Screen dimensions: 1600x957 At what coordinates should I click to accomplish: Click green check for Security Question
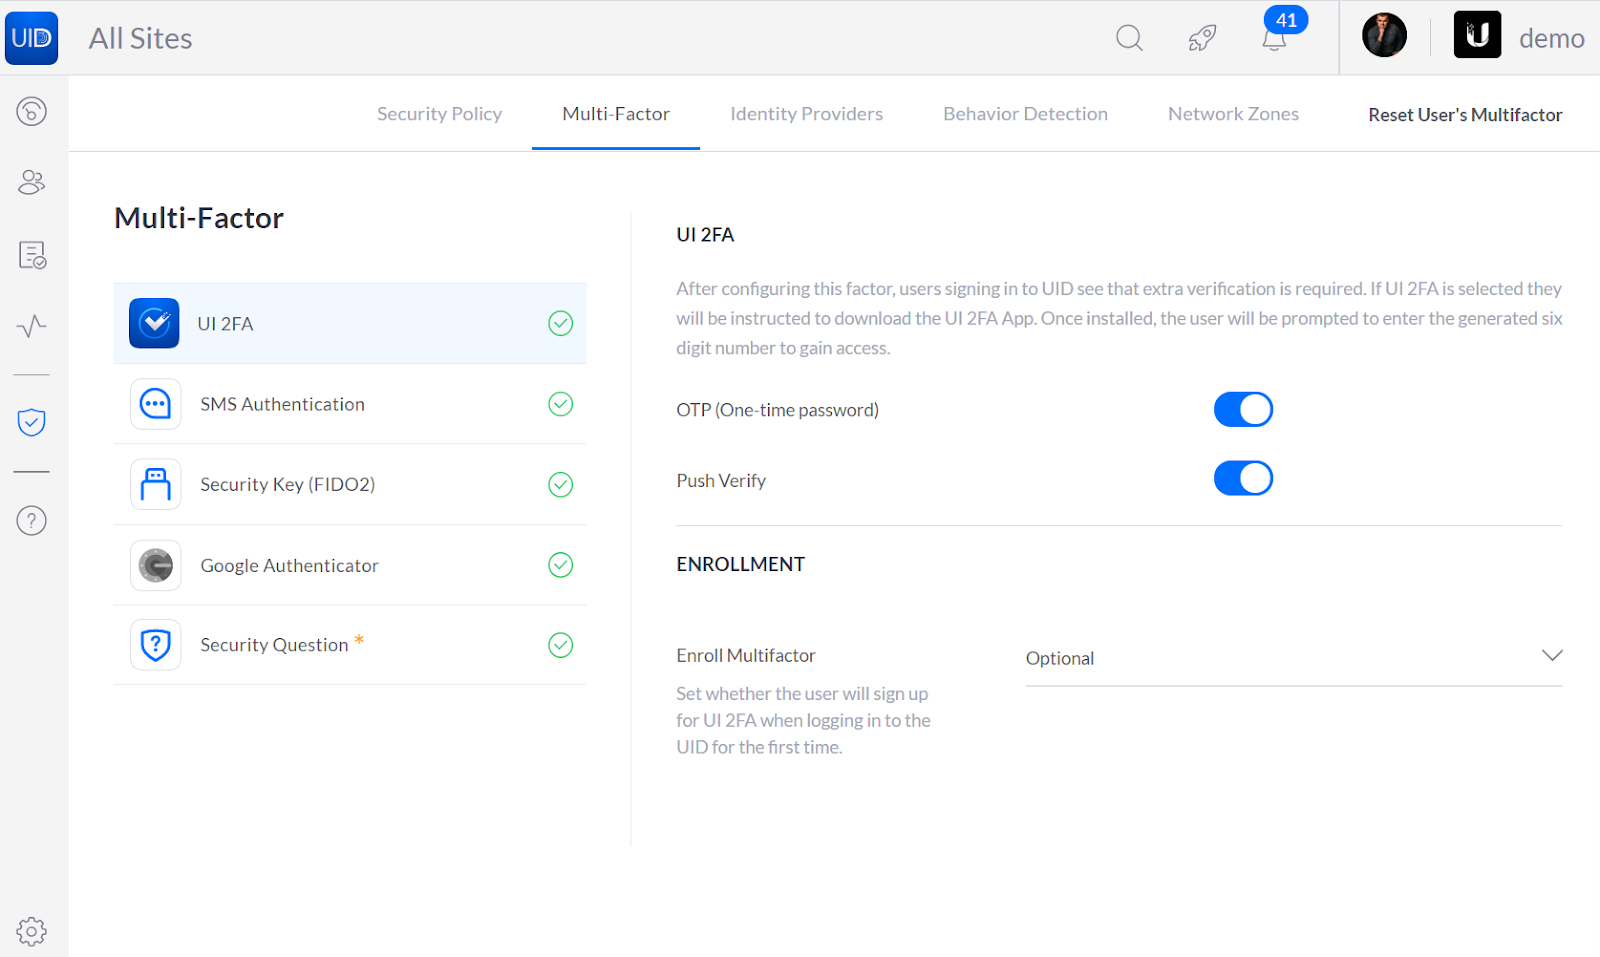click(x=561, y=645)
